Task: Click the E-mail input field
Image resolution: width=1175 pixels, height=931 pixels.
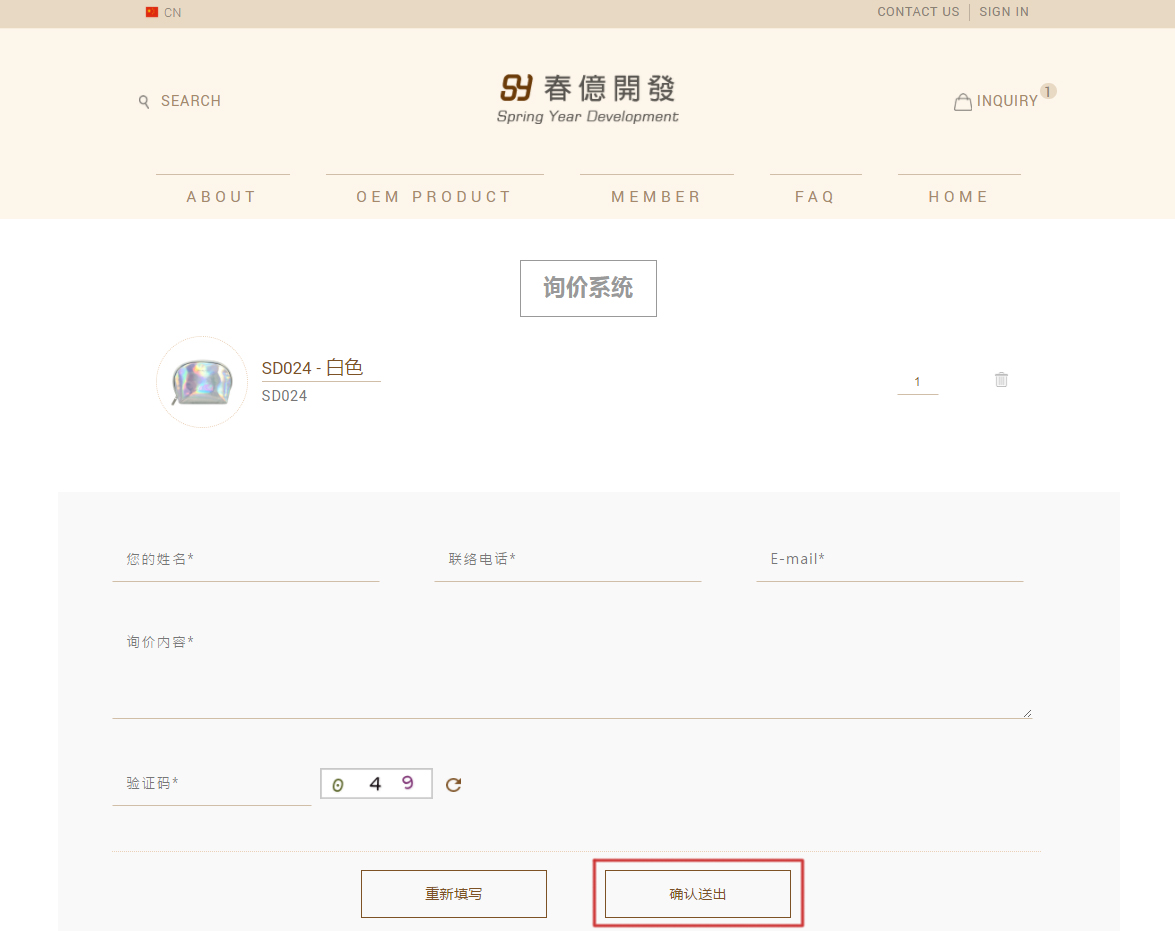Action: click(889, 560)
